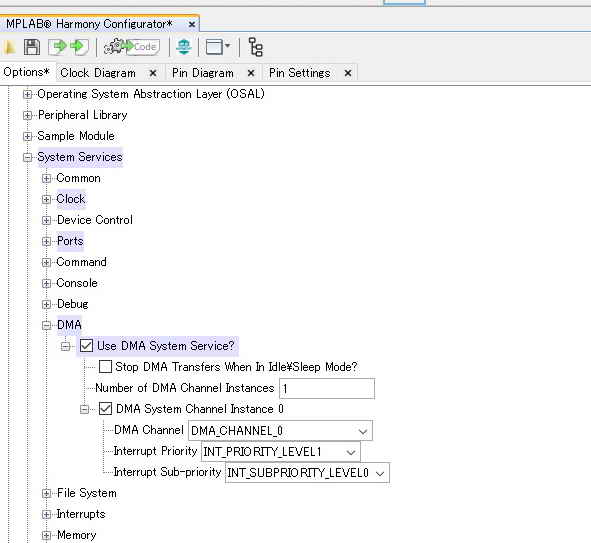This screenshot has height=543, width=591.
Task: Open the DMA Channel dropdown
Action: [280, 430]
